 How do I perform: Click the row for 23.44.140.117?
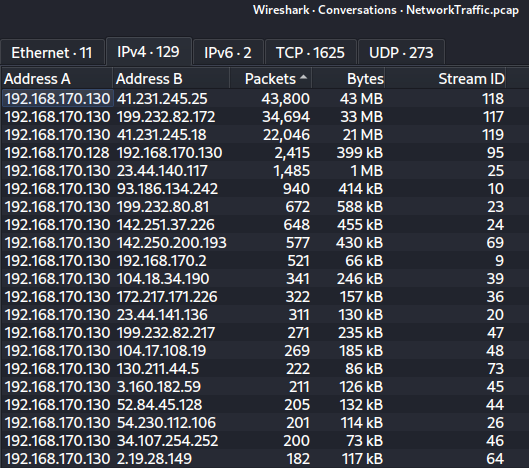coord(264,171)
